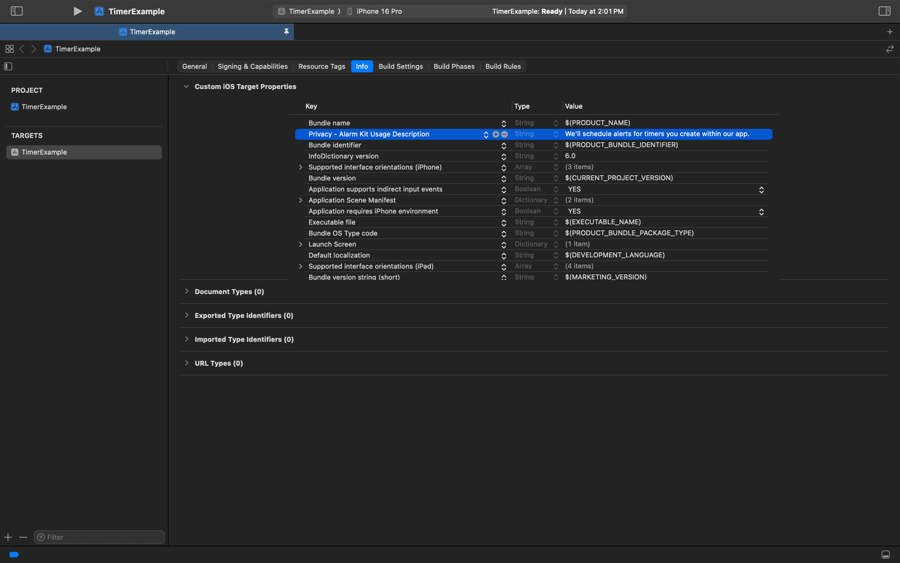Toggle the inspector panel icon
This screenshot has width=900, height=563.
click(884, 11)
